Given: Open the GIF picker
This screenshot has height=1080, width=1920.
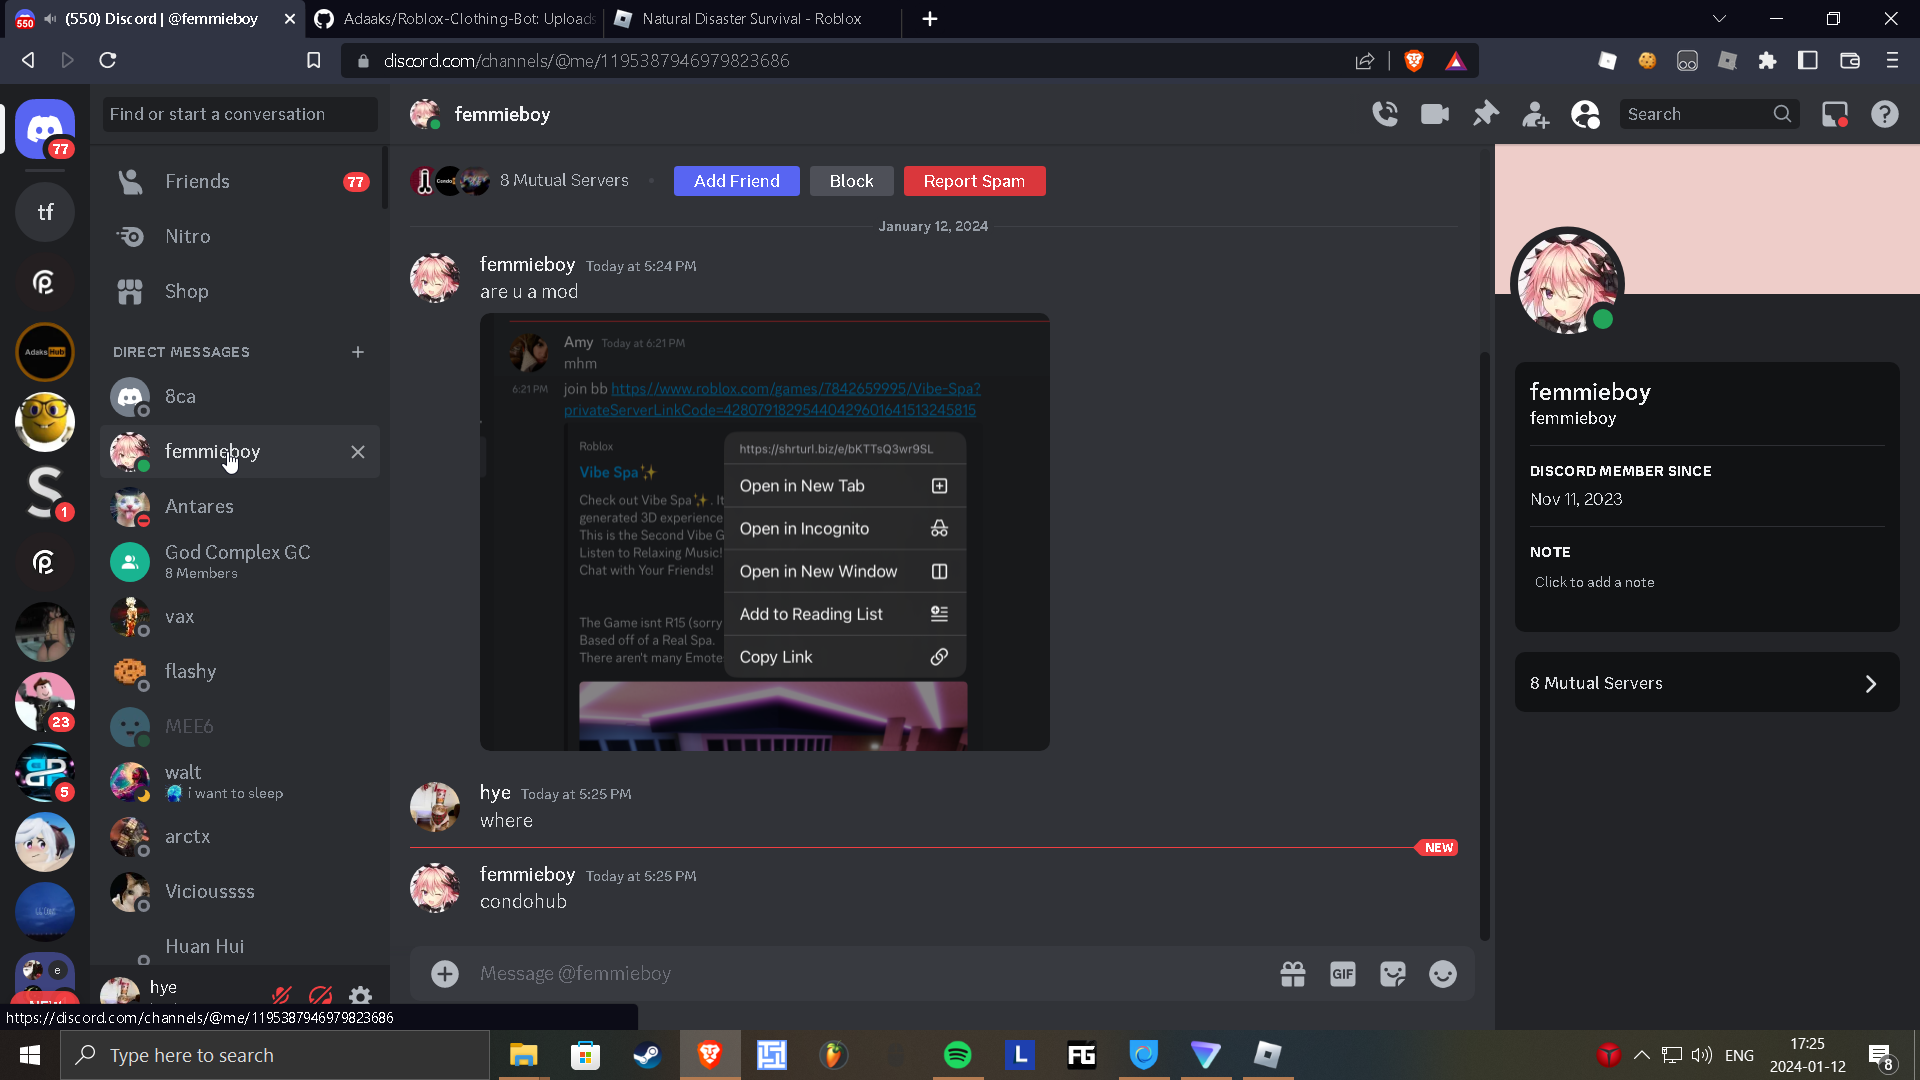Looking at the screenshot, I should [1342, 974].
